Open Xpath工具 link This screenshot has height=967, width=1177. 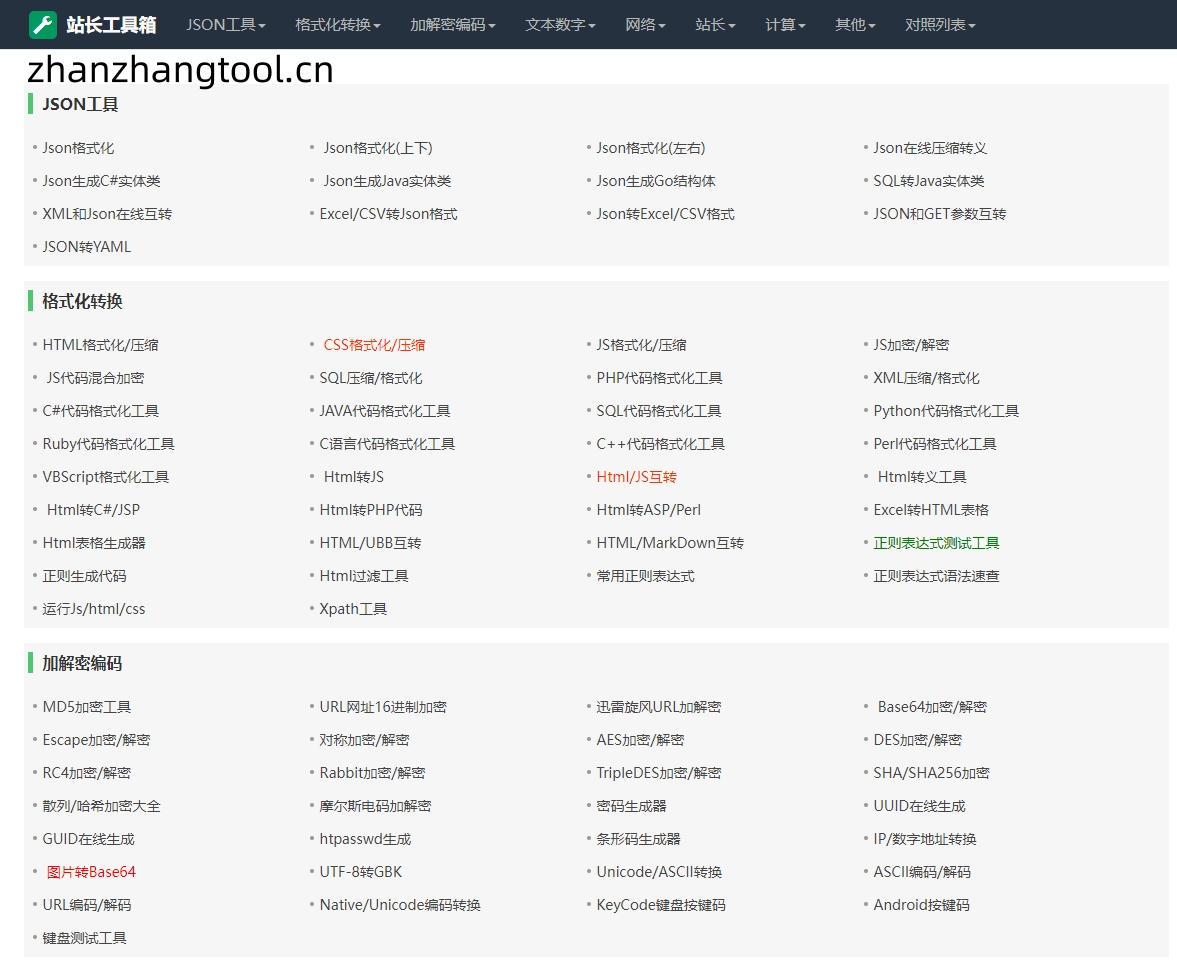(353, 609)
